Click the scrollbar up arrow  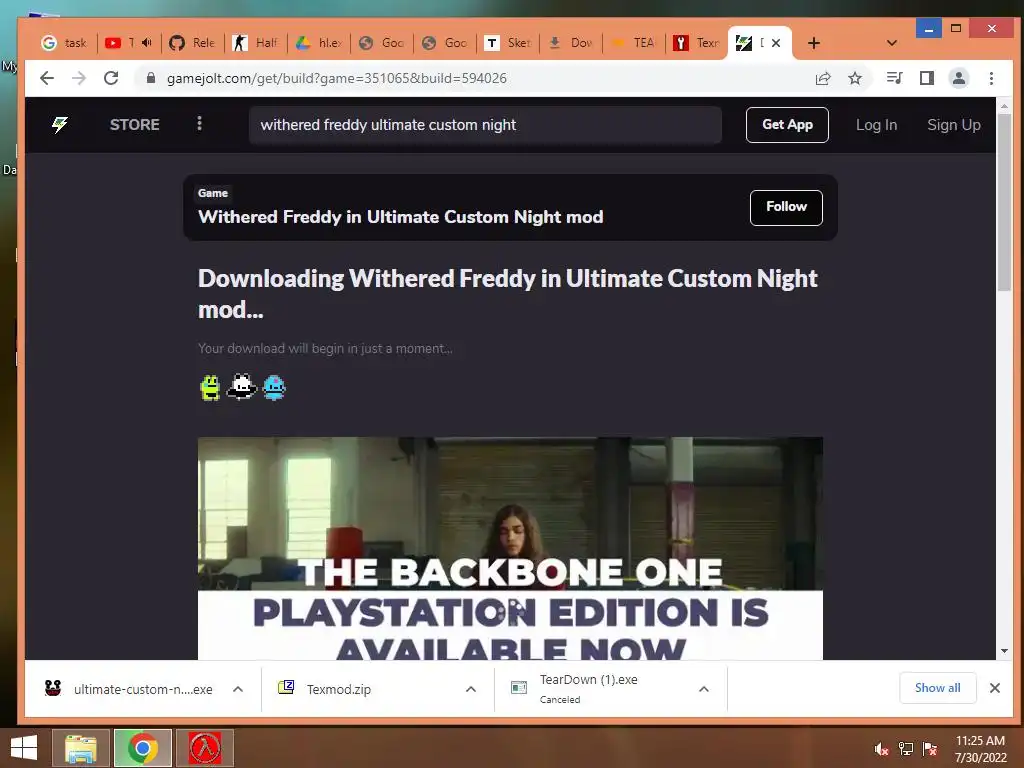click(x=1004, y=106)
